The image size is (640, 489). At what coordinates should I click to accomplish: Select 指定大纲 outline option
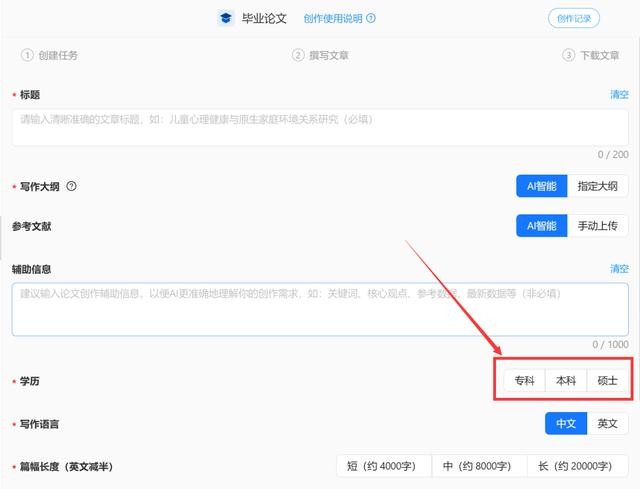[x=598, y=186]
